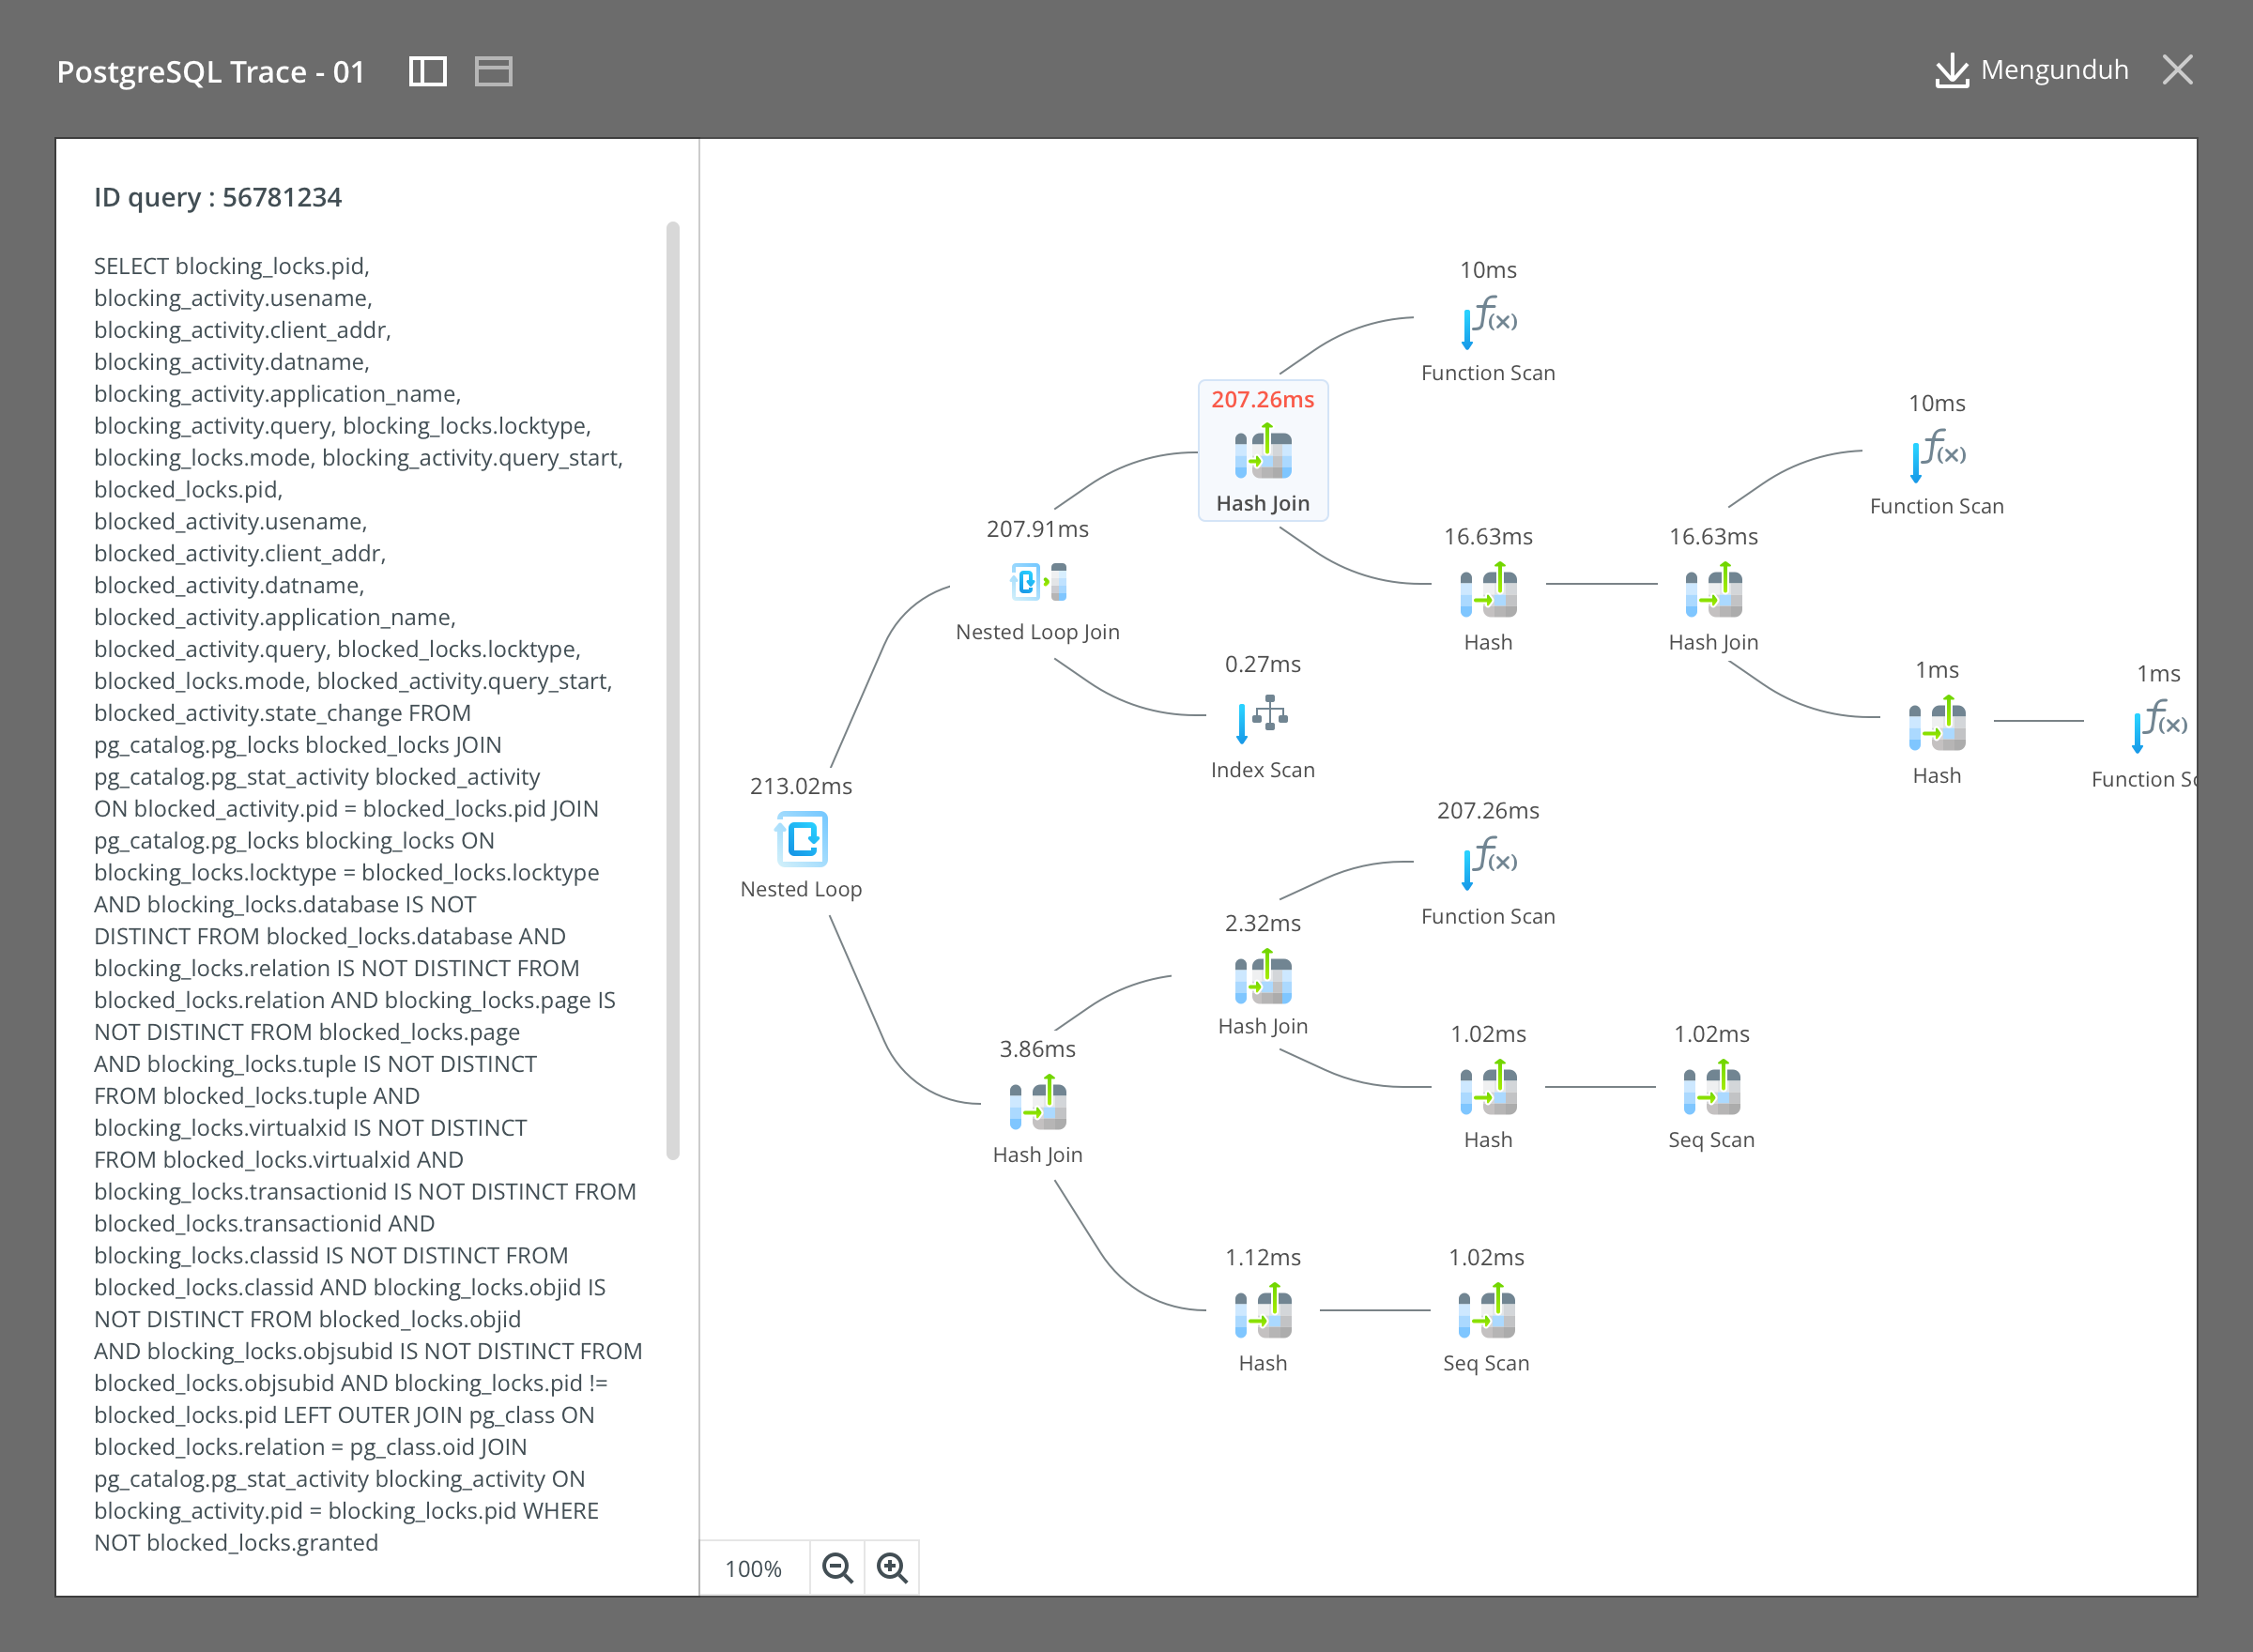Screen dimensions: 2253x1652
Task: Click the 1.12ms duration label
Action: 1263,1257
